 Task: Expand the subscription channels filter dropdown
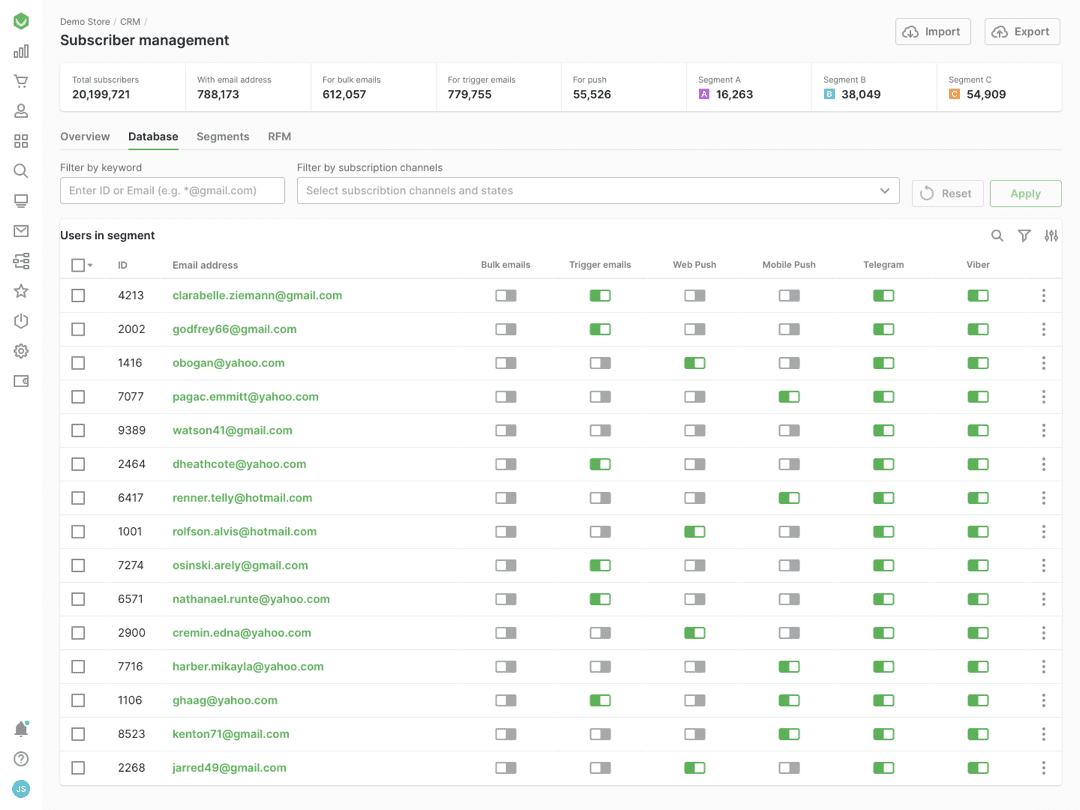click(884, 191)
